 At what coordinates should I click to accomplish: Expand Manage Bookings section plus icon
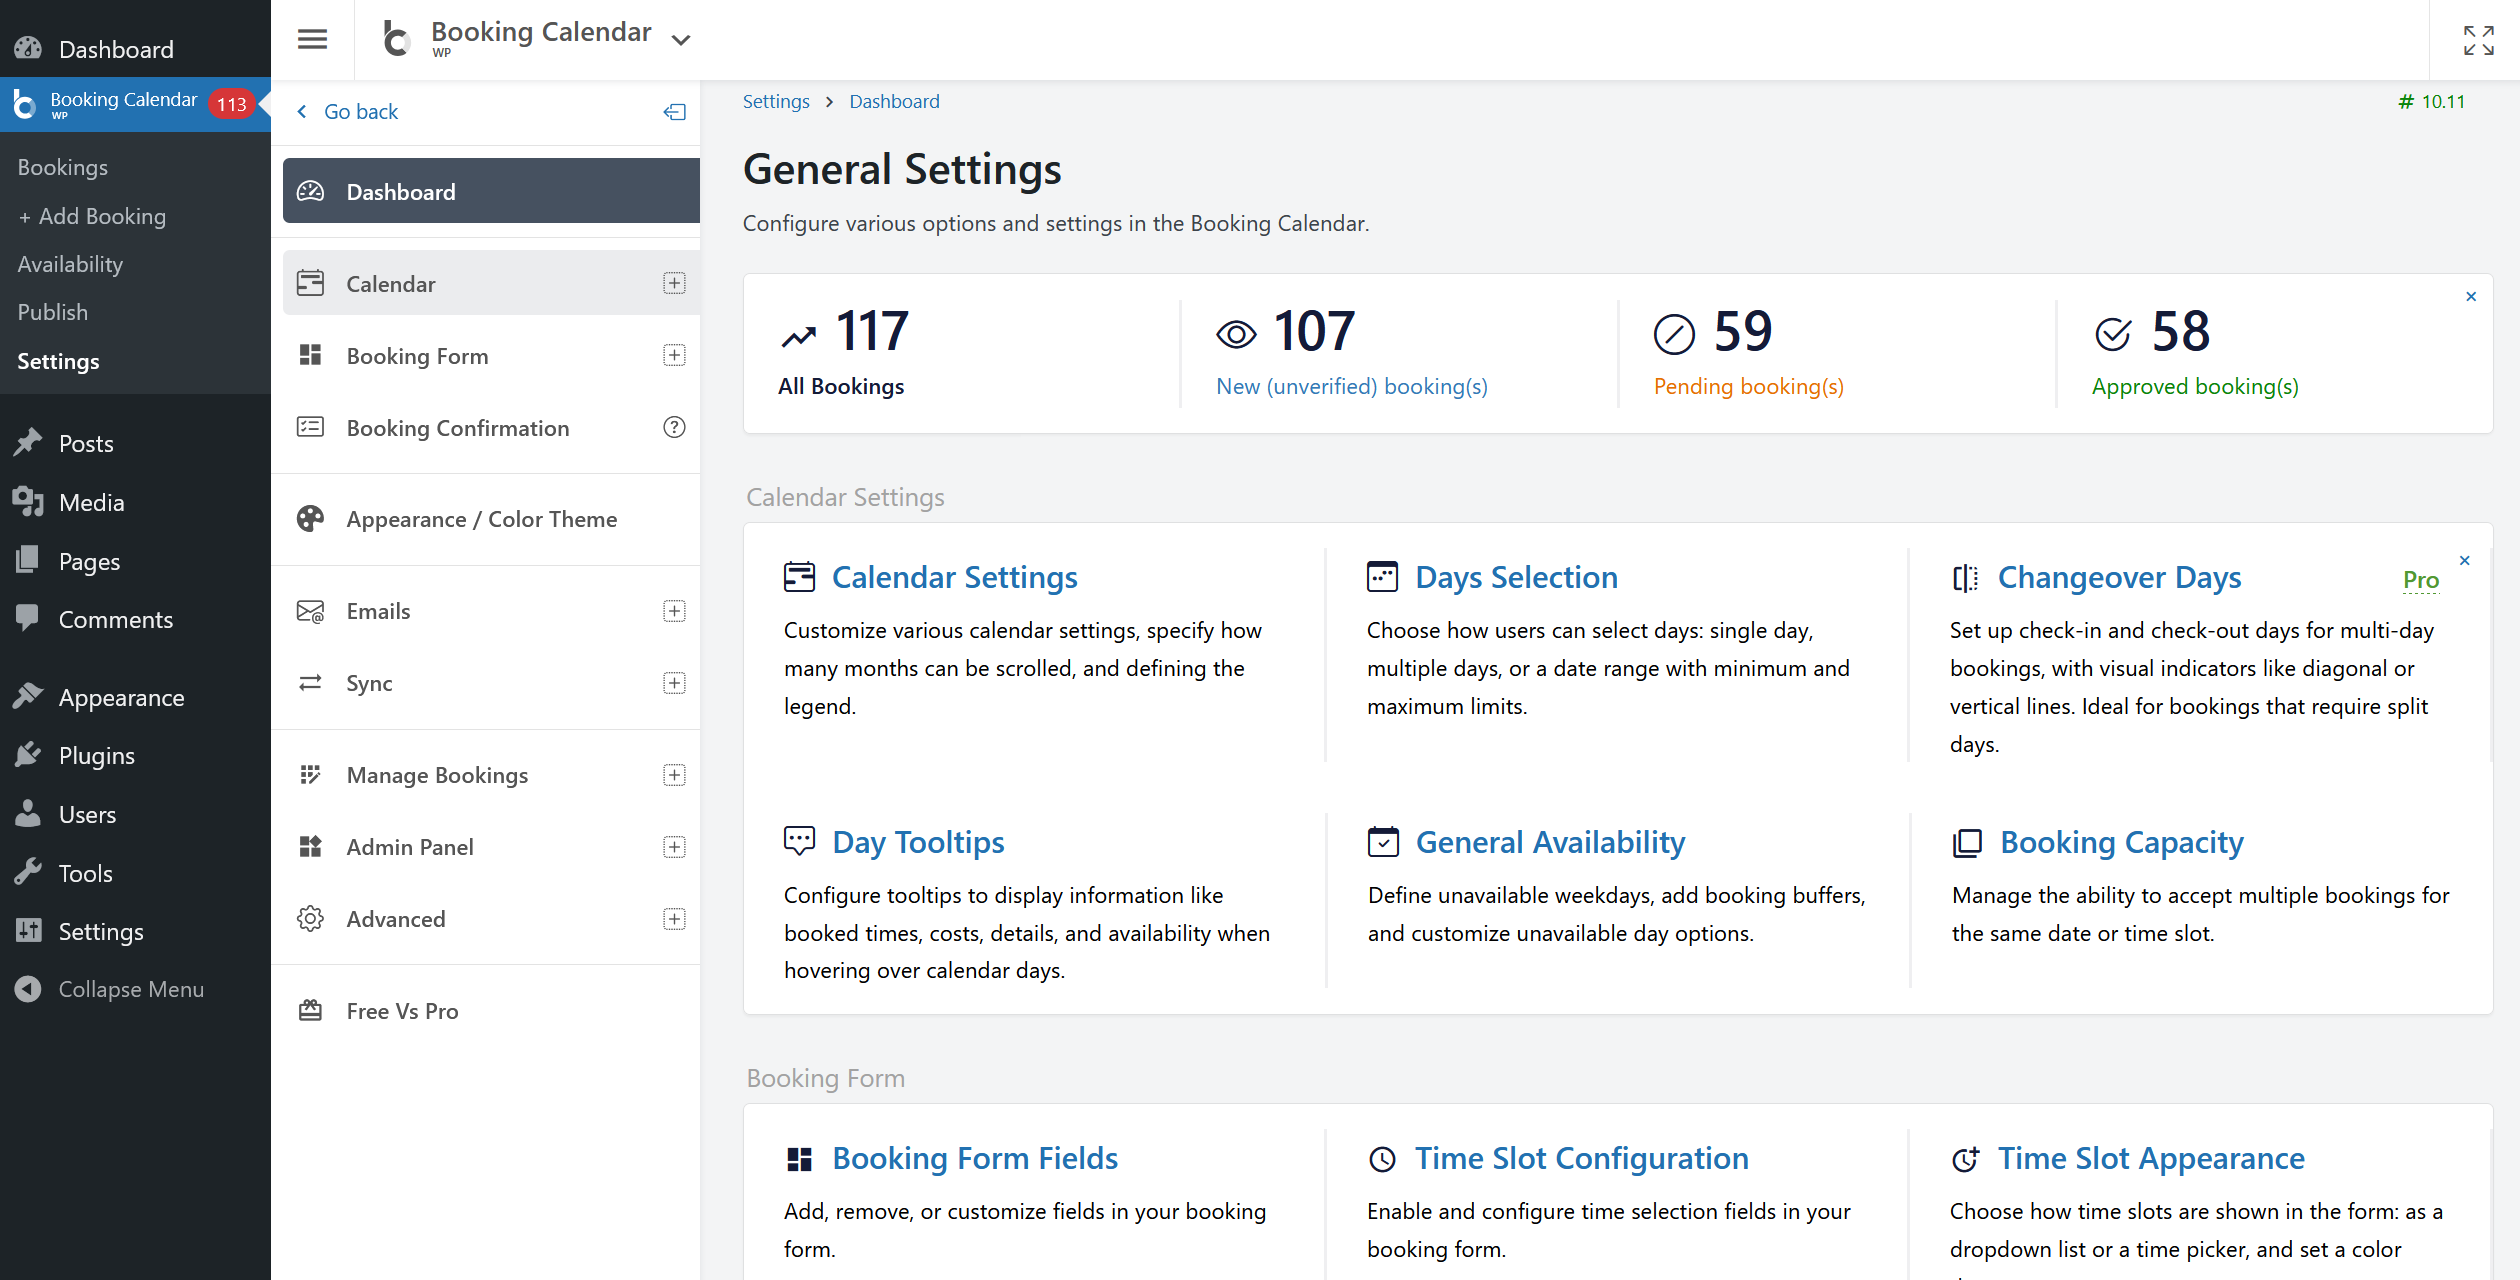(x=674, y=775)
